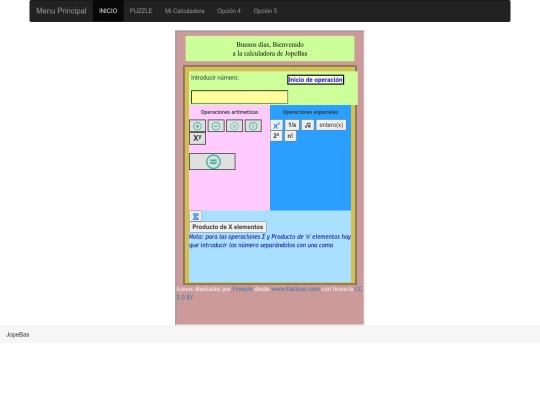Click the addition plus icon button
540x405 pixels.
pyautogui.click(x=197, y=126)
